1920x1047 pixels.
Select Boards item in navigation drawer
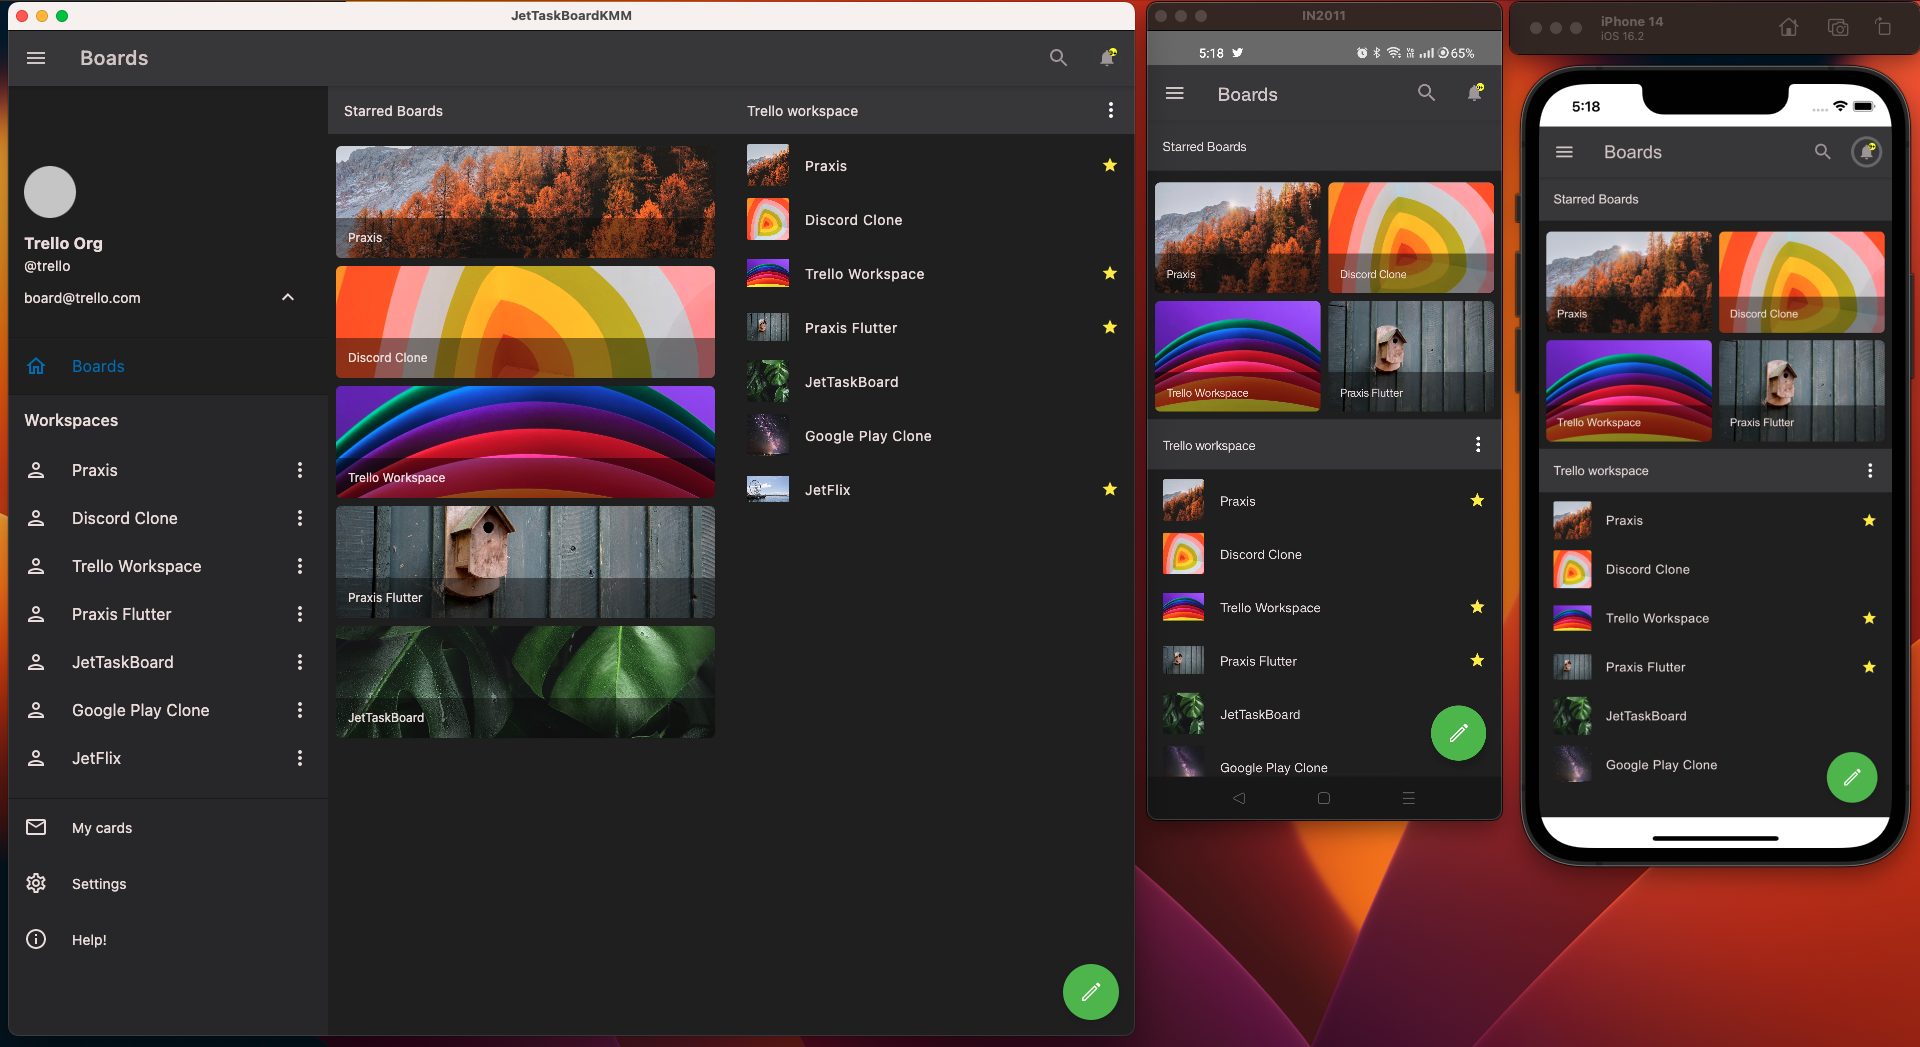168,366
